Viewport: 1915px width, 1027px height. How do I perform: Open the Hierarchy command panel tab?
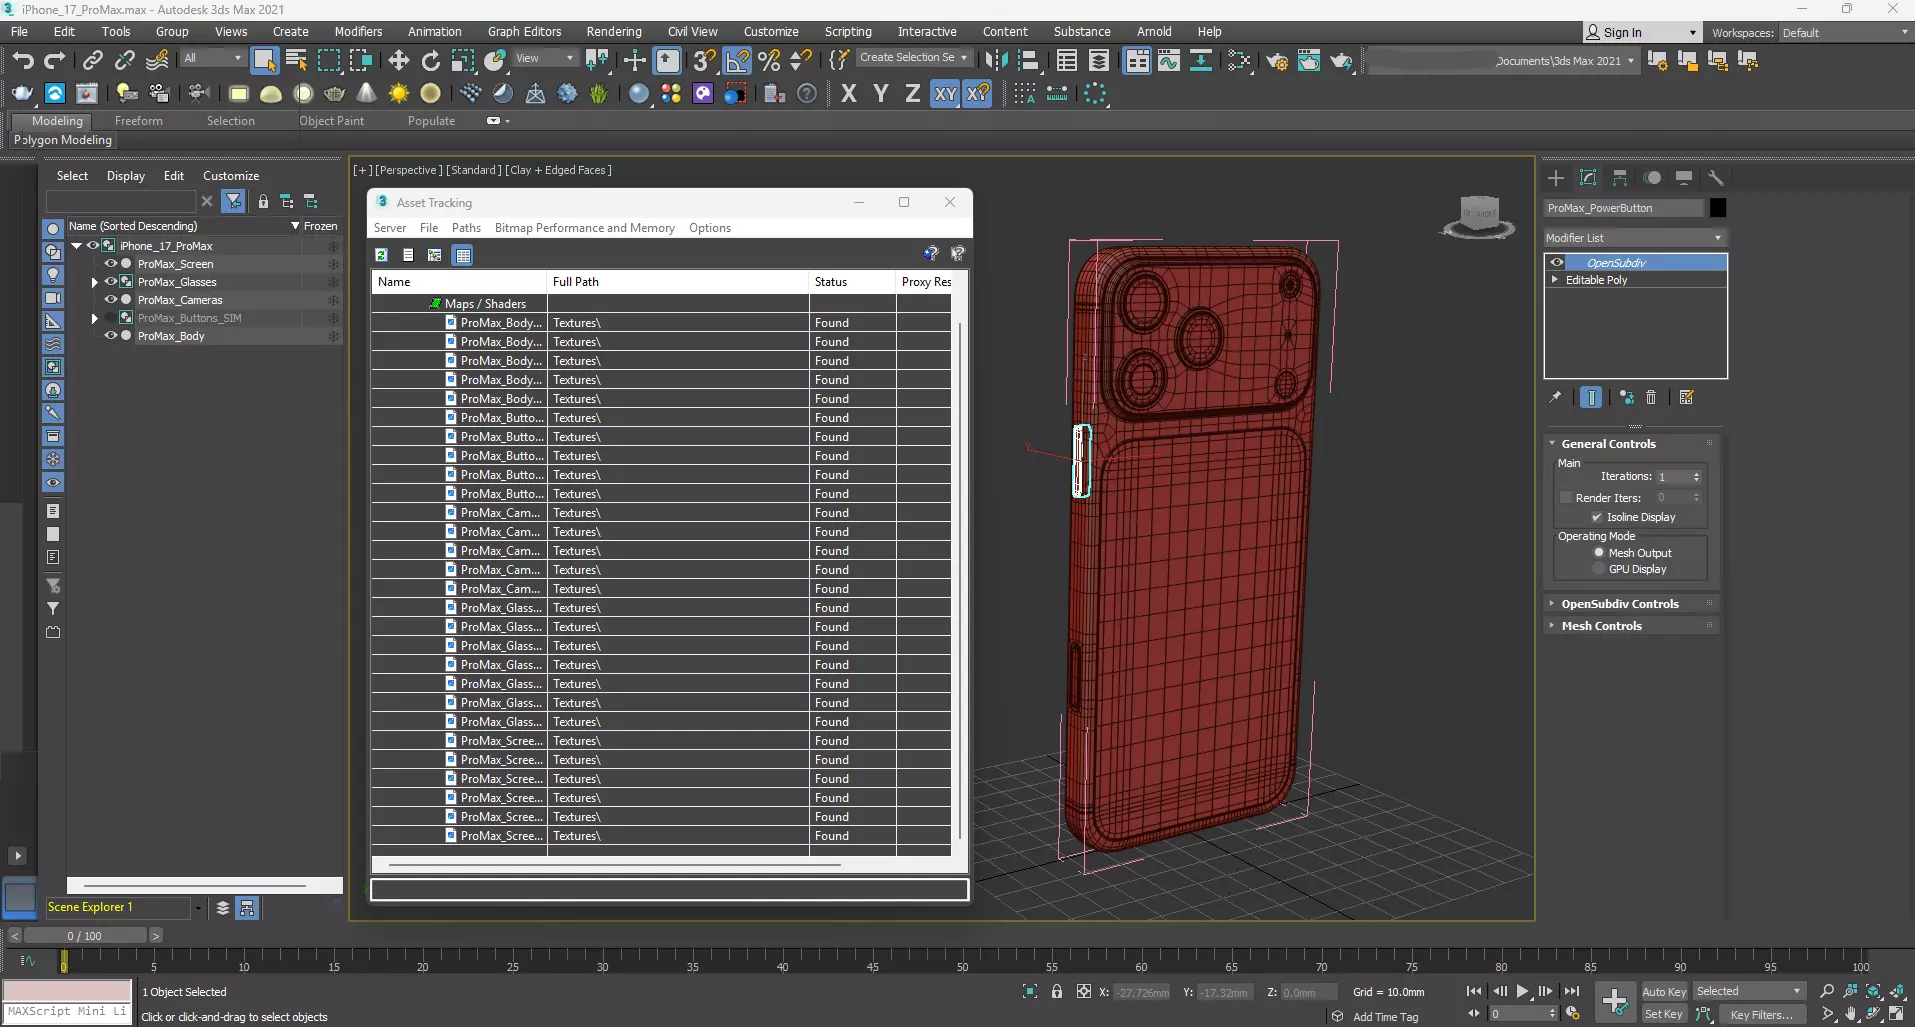[1620, 178]
